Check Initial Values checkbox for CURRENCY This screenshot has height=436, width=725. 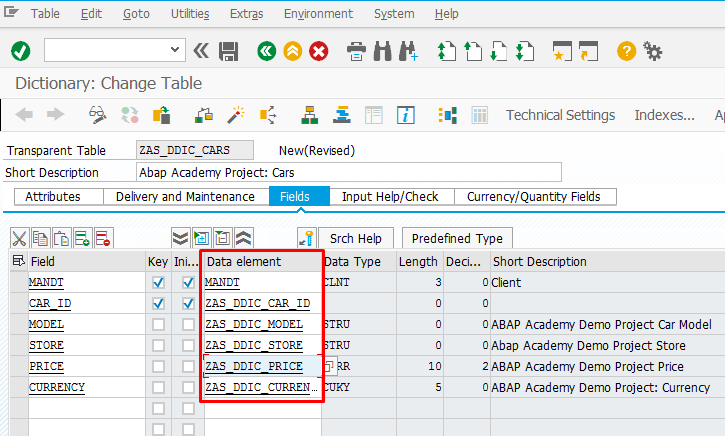coord(188,387)
